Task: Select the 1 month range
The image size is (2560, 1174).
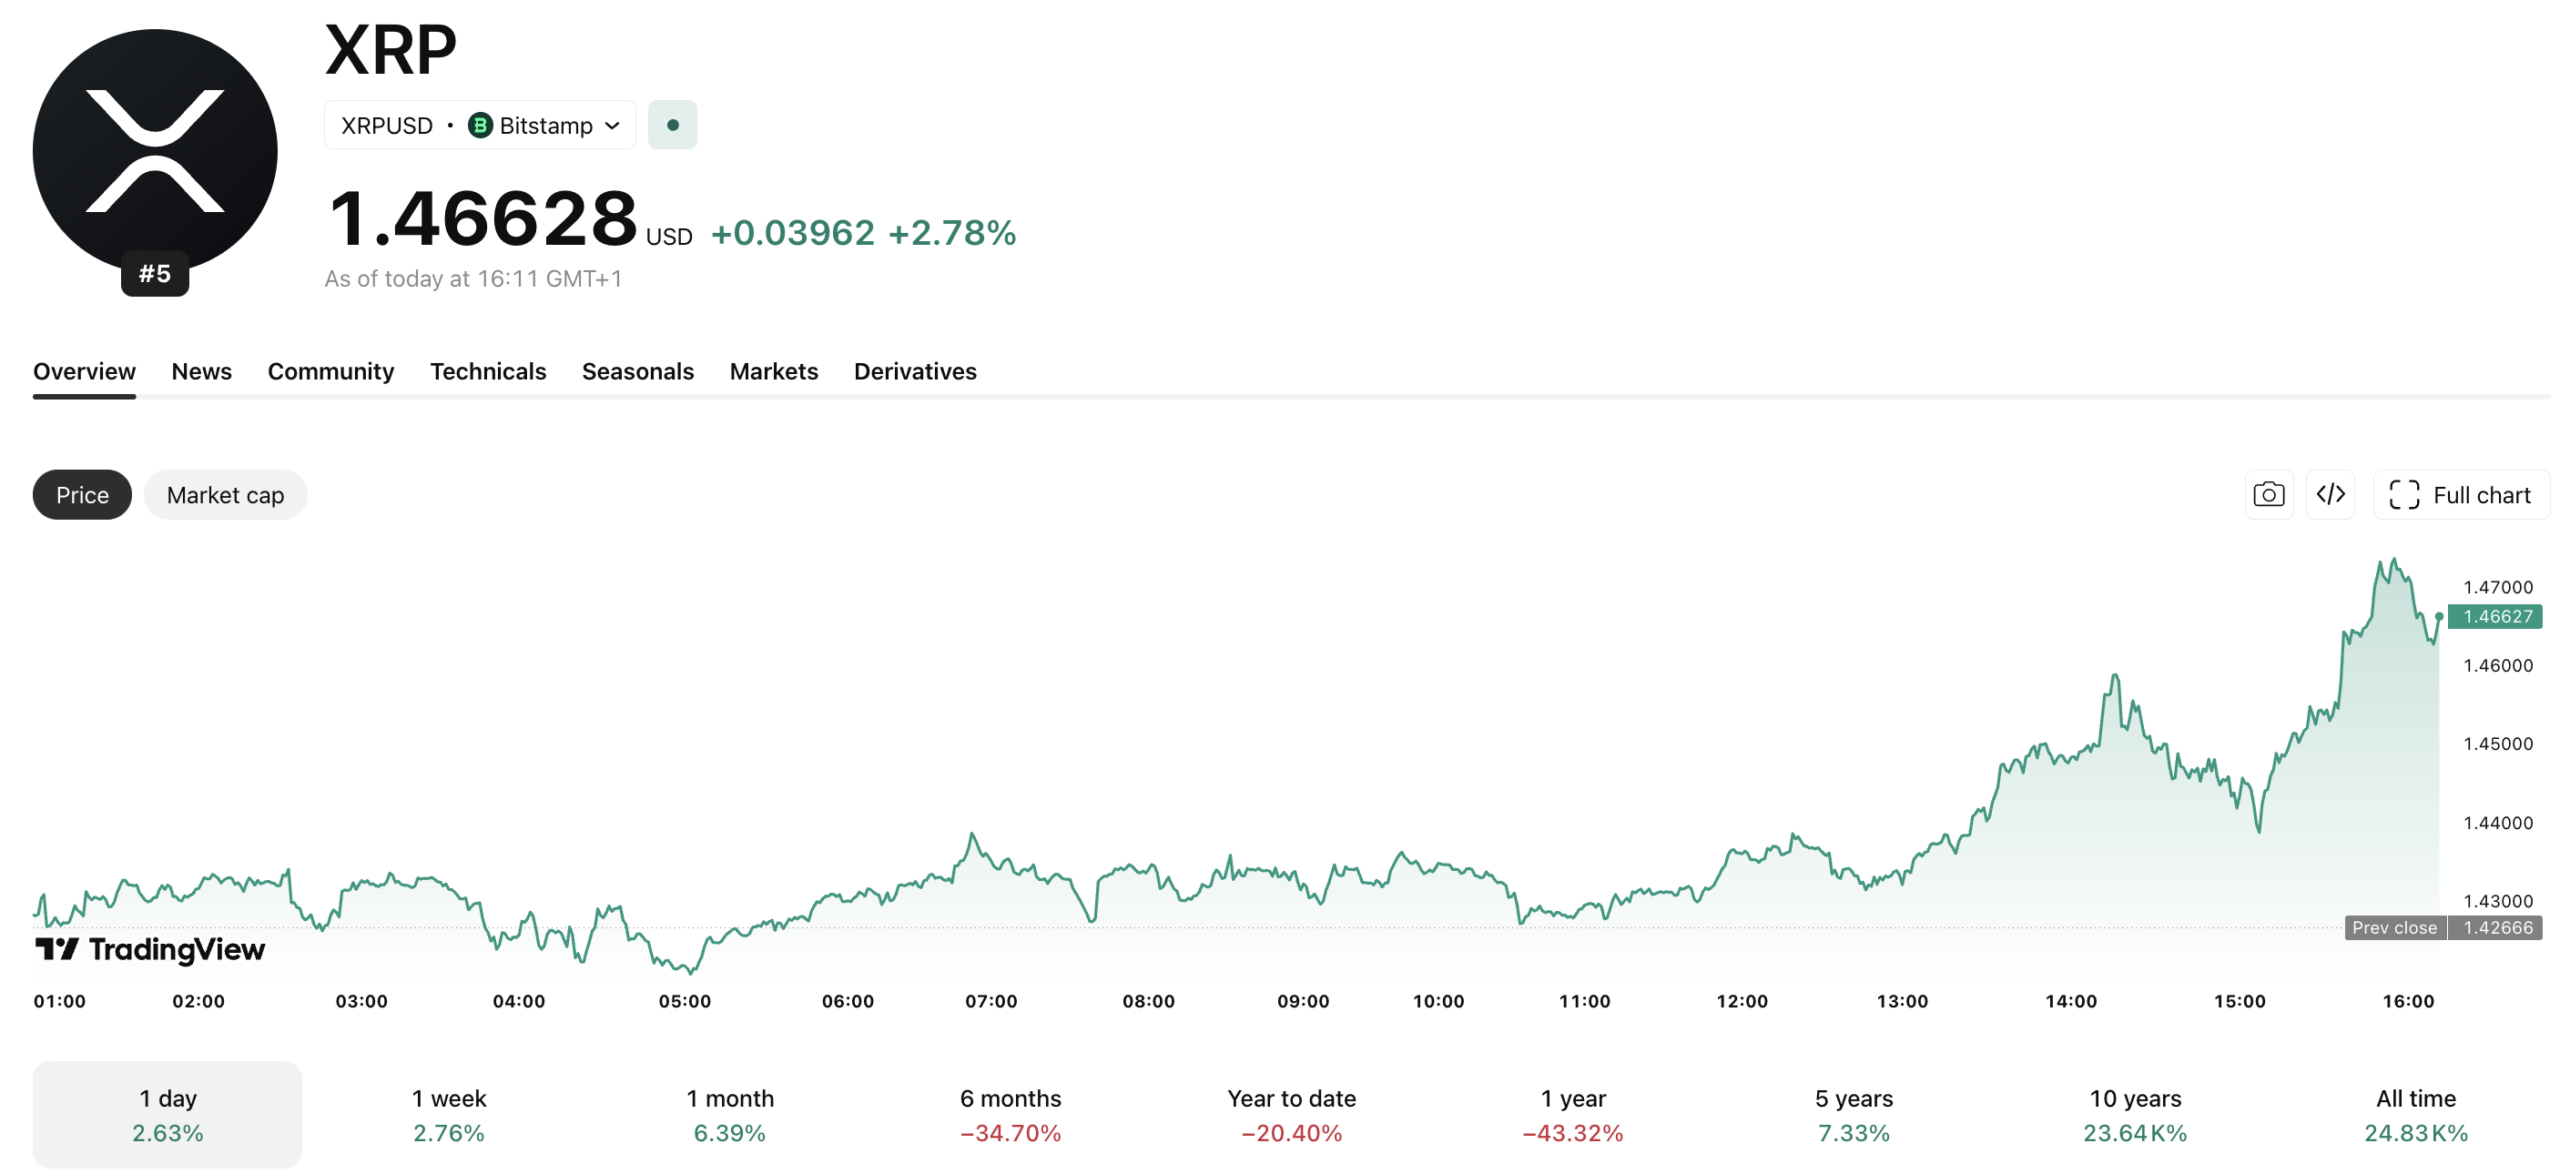Action: (729, 1115)
